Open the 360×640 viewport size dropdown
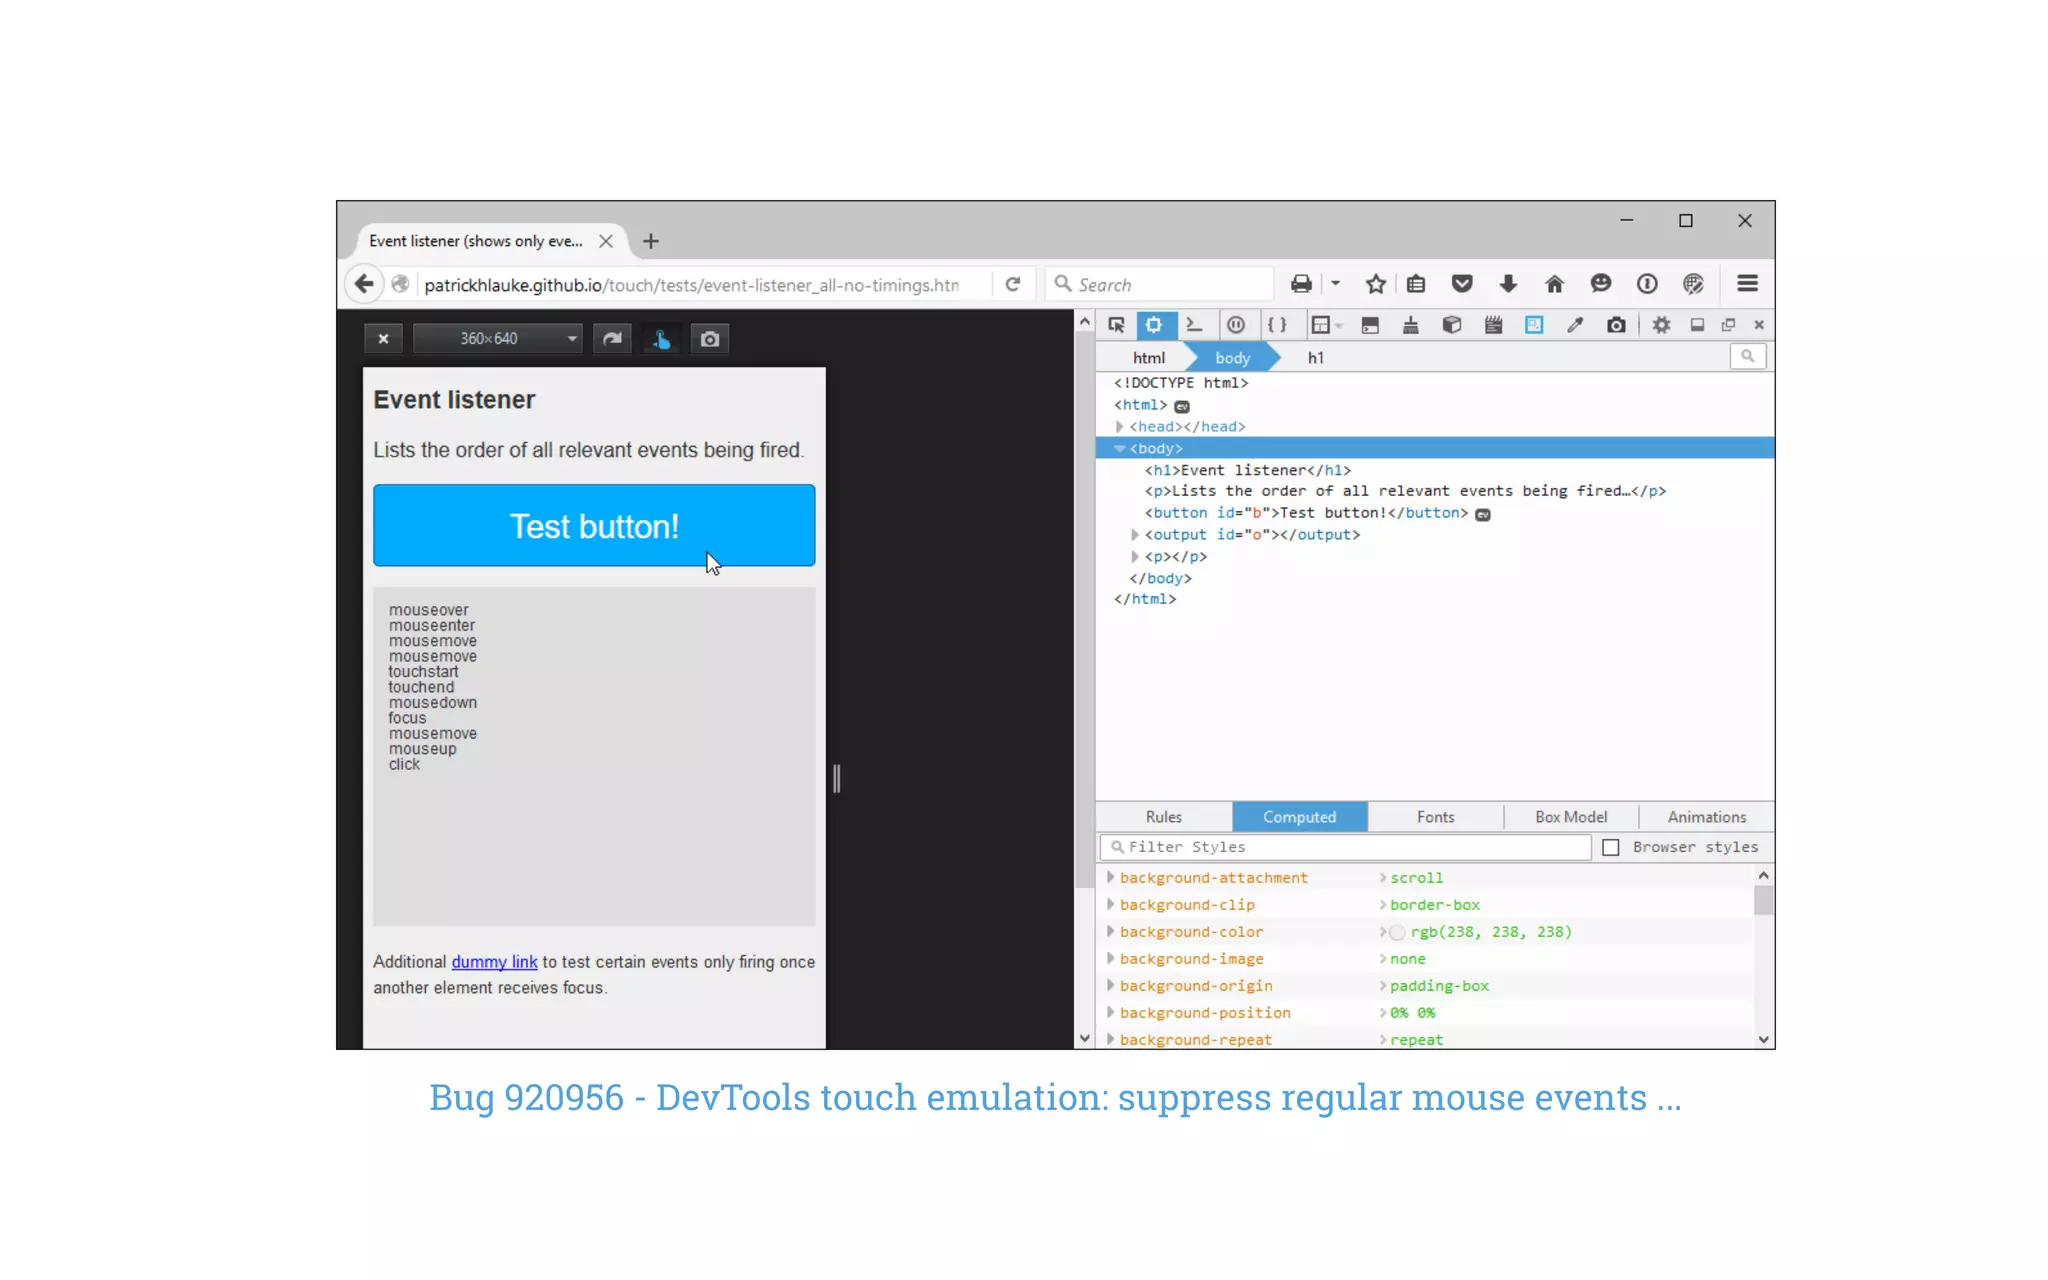This screenshot has height=1280, width=2048. [x=498, y=339]
